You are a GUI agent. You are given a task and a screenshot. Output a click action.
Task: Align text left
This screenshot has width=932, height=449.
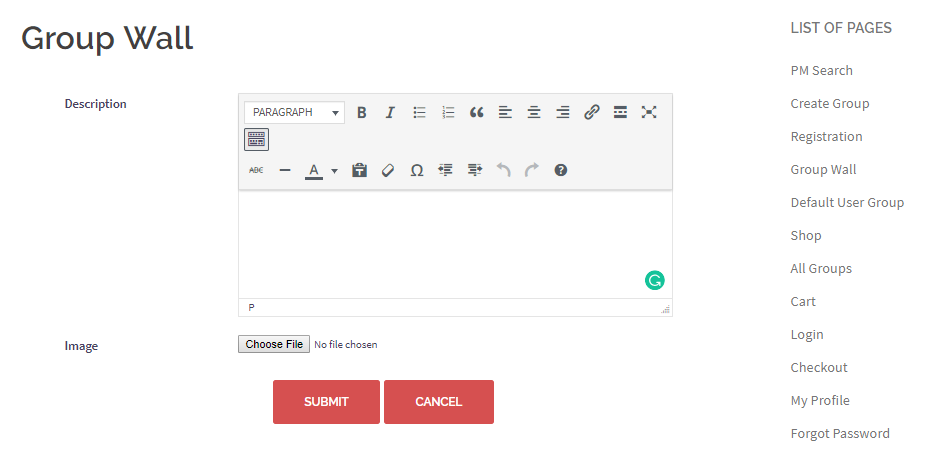point(505,112)
